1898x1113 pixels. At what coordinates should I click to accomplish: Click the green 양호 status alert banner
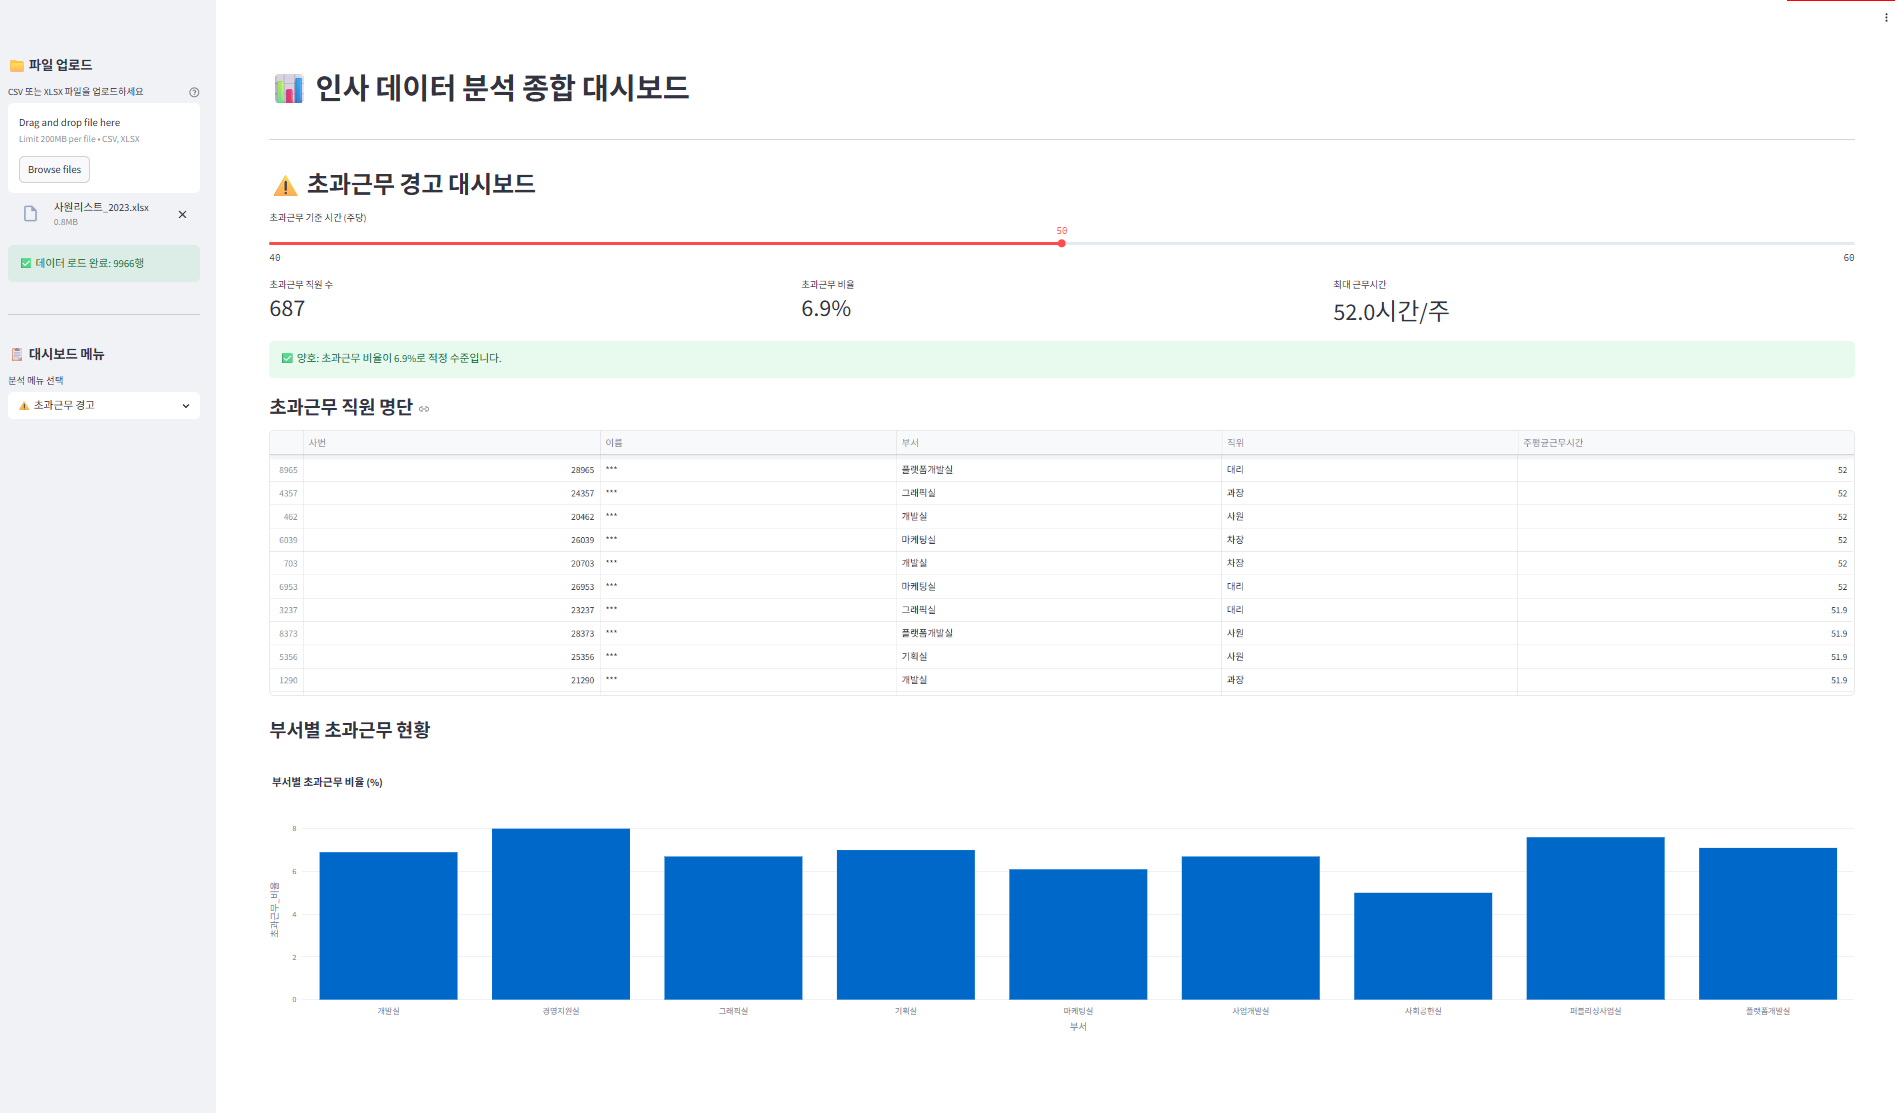click(x=1061, y=359)
